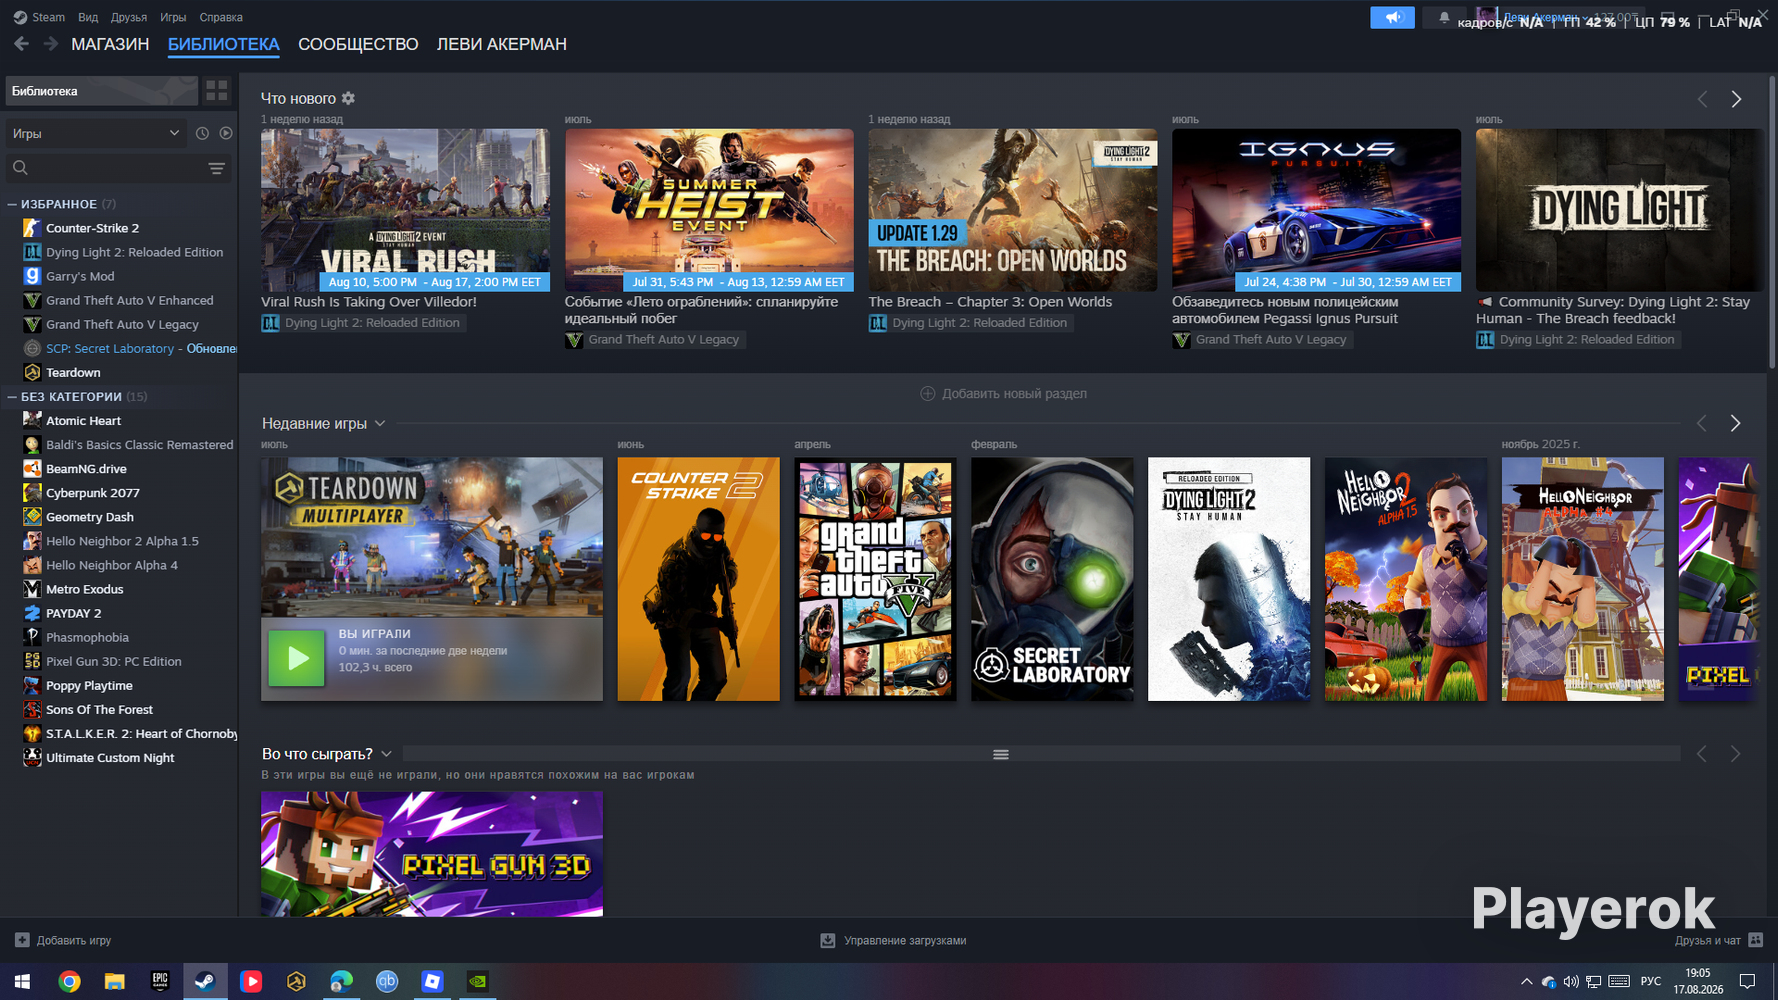Open Friends and chat icon
This screenshot has width=1778, height=1000.
coord(1755,940)
